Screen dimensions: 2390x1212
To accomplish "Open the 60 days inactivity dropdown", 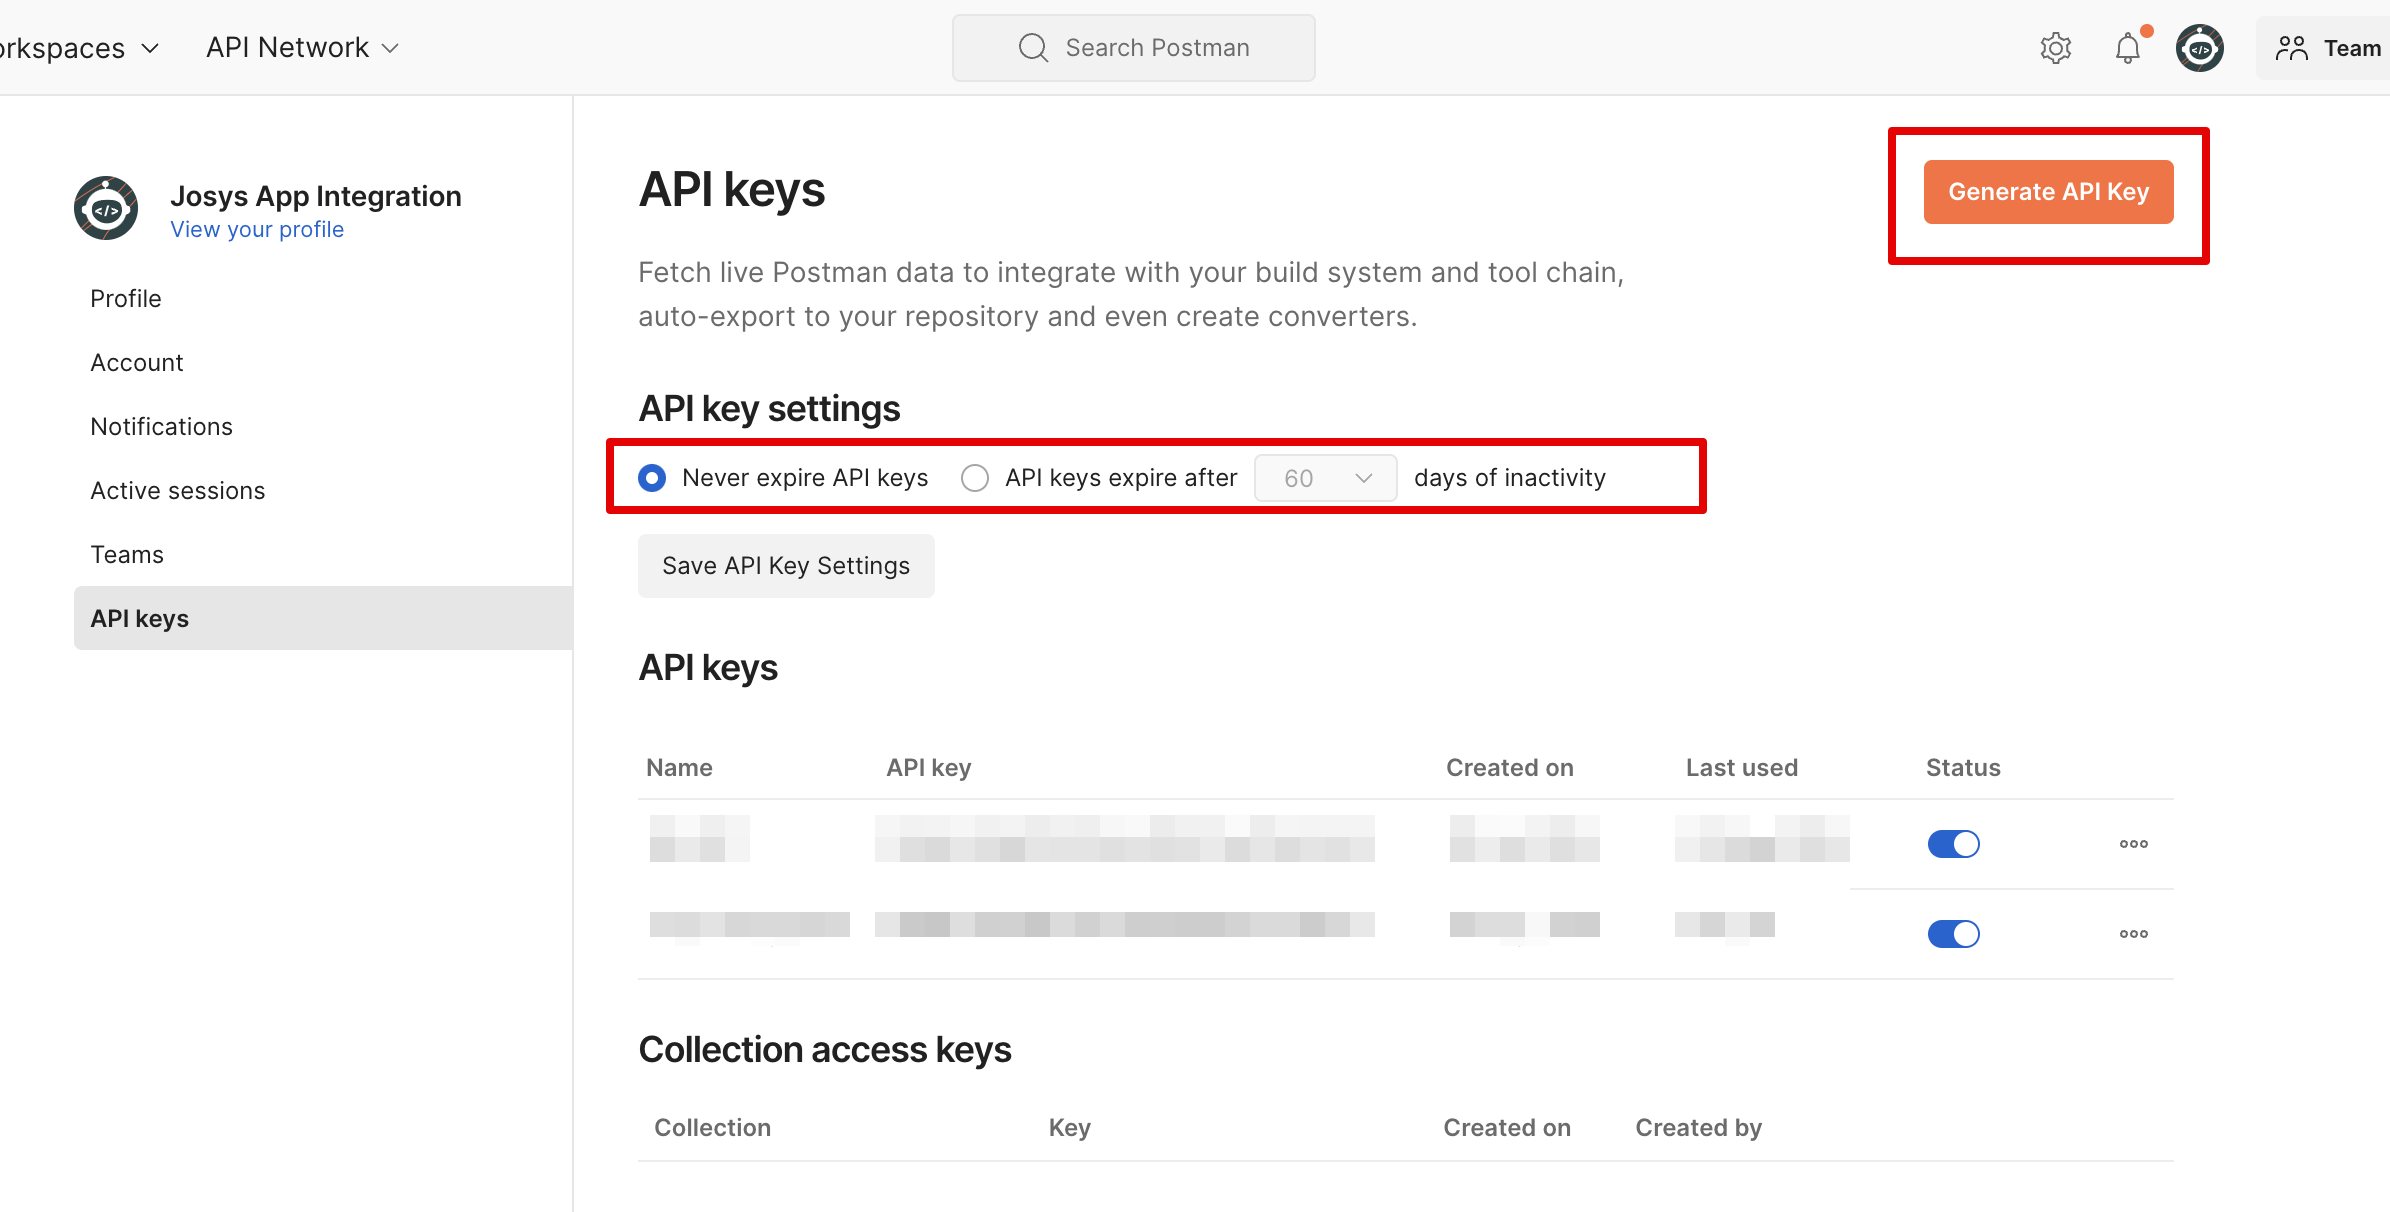I will pos(1325,478).
